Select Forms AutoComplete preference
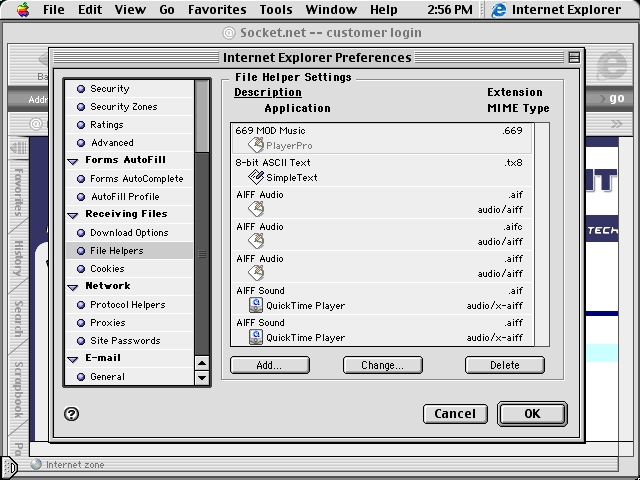640x480 pixels. (129, 178)
